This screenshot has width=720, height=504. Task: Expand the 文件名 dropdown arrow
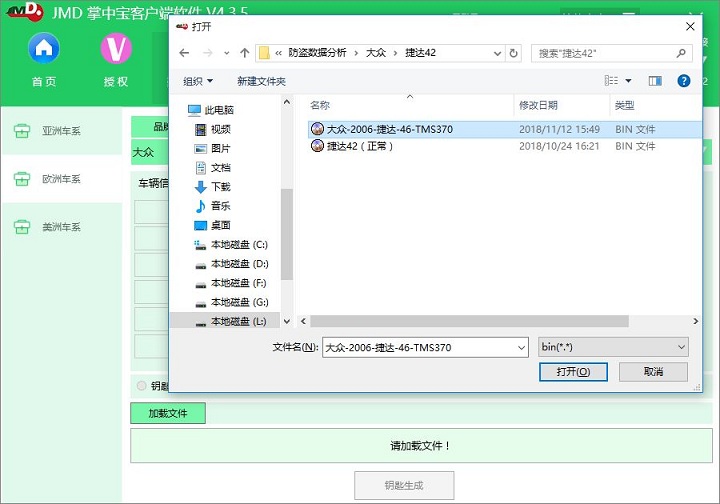pos(522,347)
